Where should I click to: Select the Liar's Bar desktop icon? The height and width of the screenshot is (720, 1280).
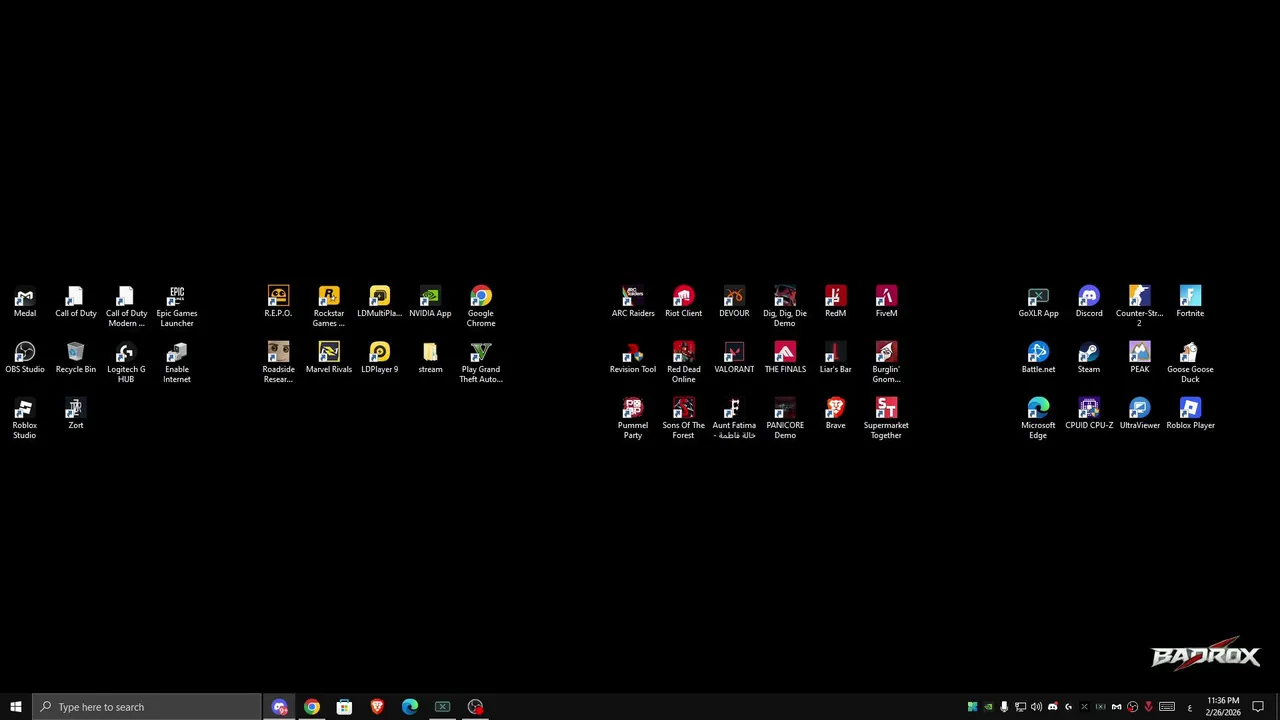click(835, 359)
